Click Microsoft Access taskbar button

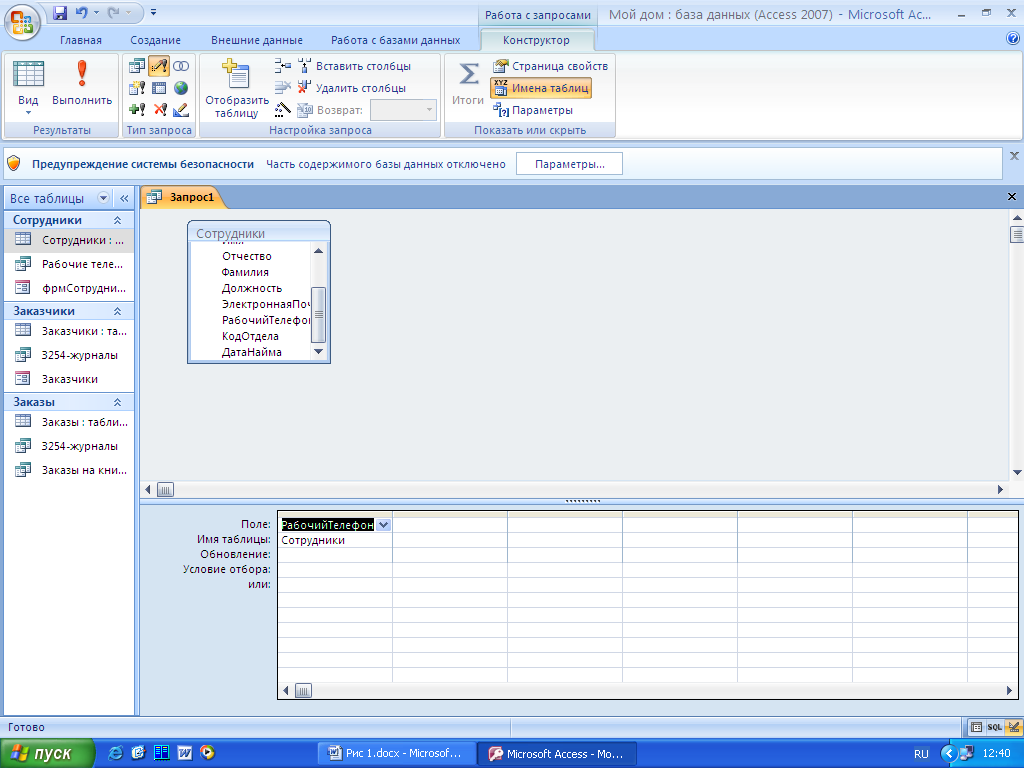[558, 753]
